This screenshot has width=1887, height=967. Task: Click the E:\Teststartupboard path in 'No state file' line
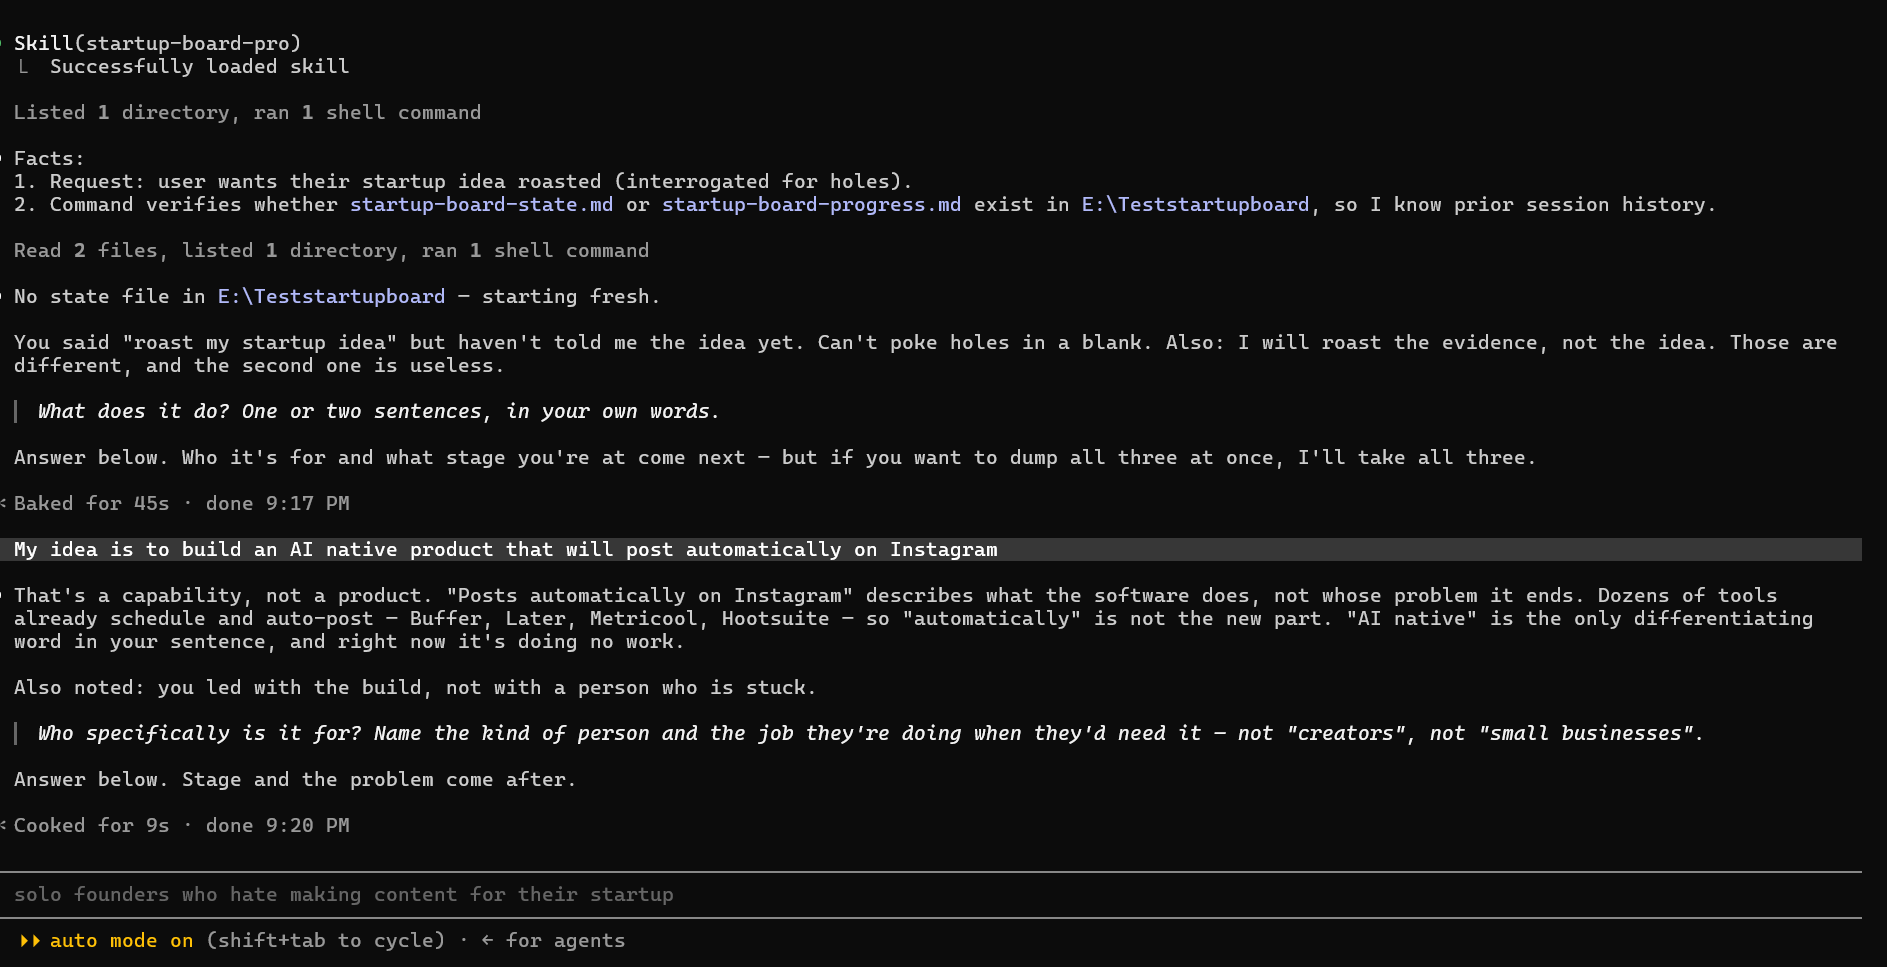click(x=331, y=296)
